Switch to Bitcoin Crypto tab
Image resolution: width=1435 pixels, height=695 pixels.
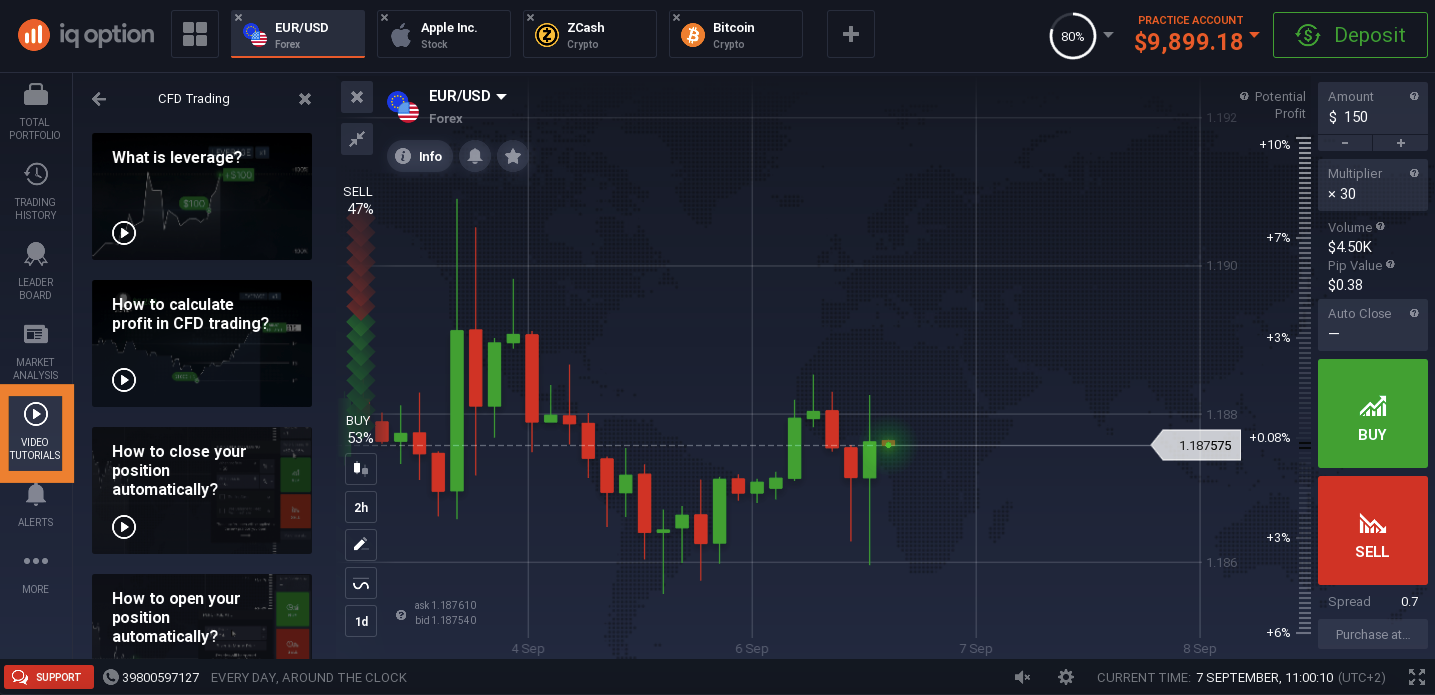736,35
